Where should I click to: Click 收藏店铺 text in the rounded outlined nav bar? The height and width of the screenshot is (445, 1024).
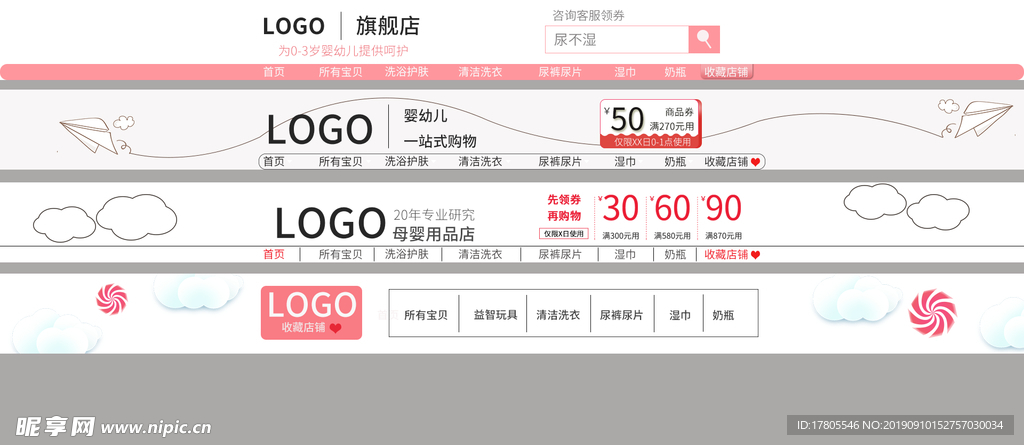[726, 161]
